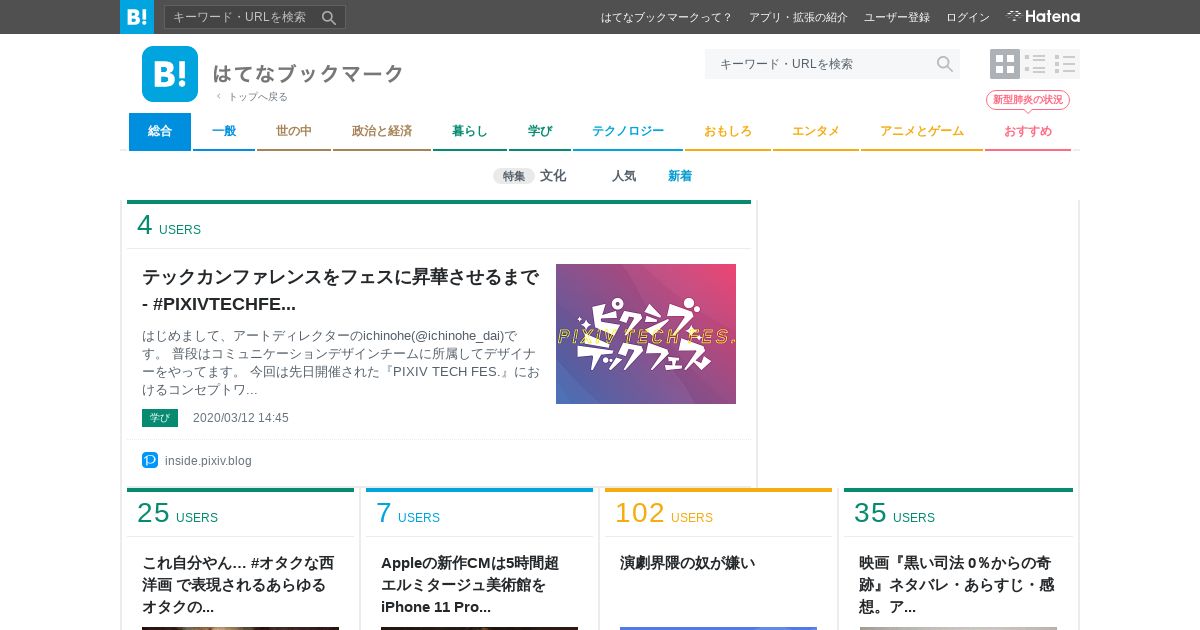Open article 映画『黒い司法 0％からの奇跡』
This screenshot has height=630, width=1200.
pos(957,585)
